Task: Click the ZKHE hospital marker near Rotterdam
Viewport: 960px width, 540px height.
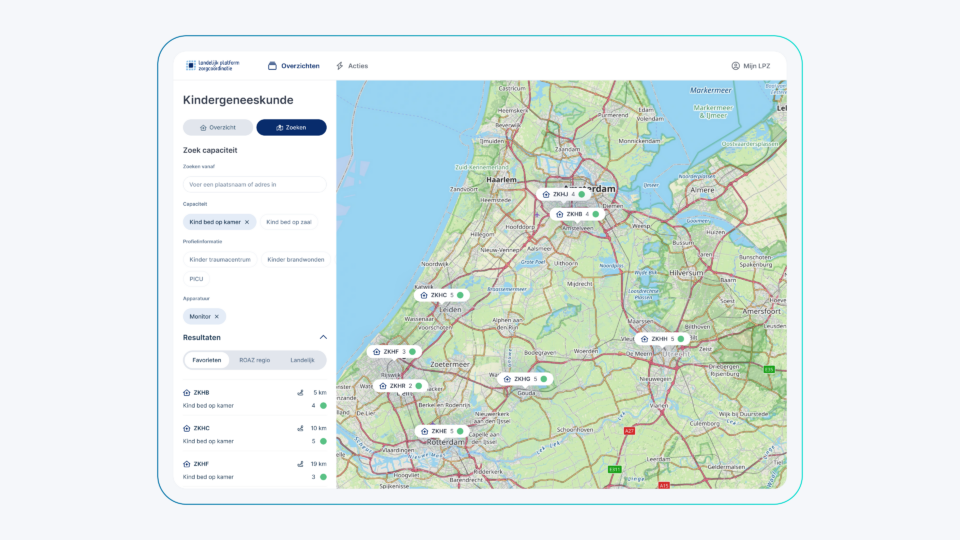Action: point(439,431)
